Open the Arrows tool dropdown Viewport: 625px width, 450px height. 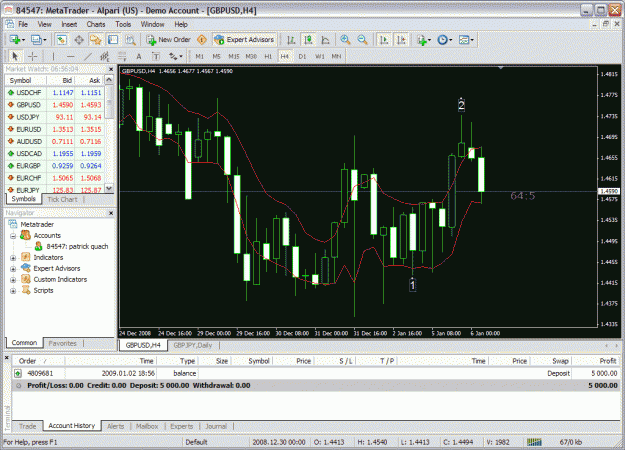pyautogui.click(x=175, y=56)
